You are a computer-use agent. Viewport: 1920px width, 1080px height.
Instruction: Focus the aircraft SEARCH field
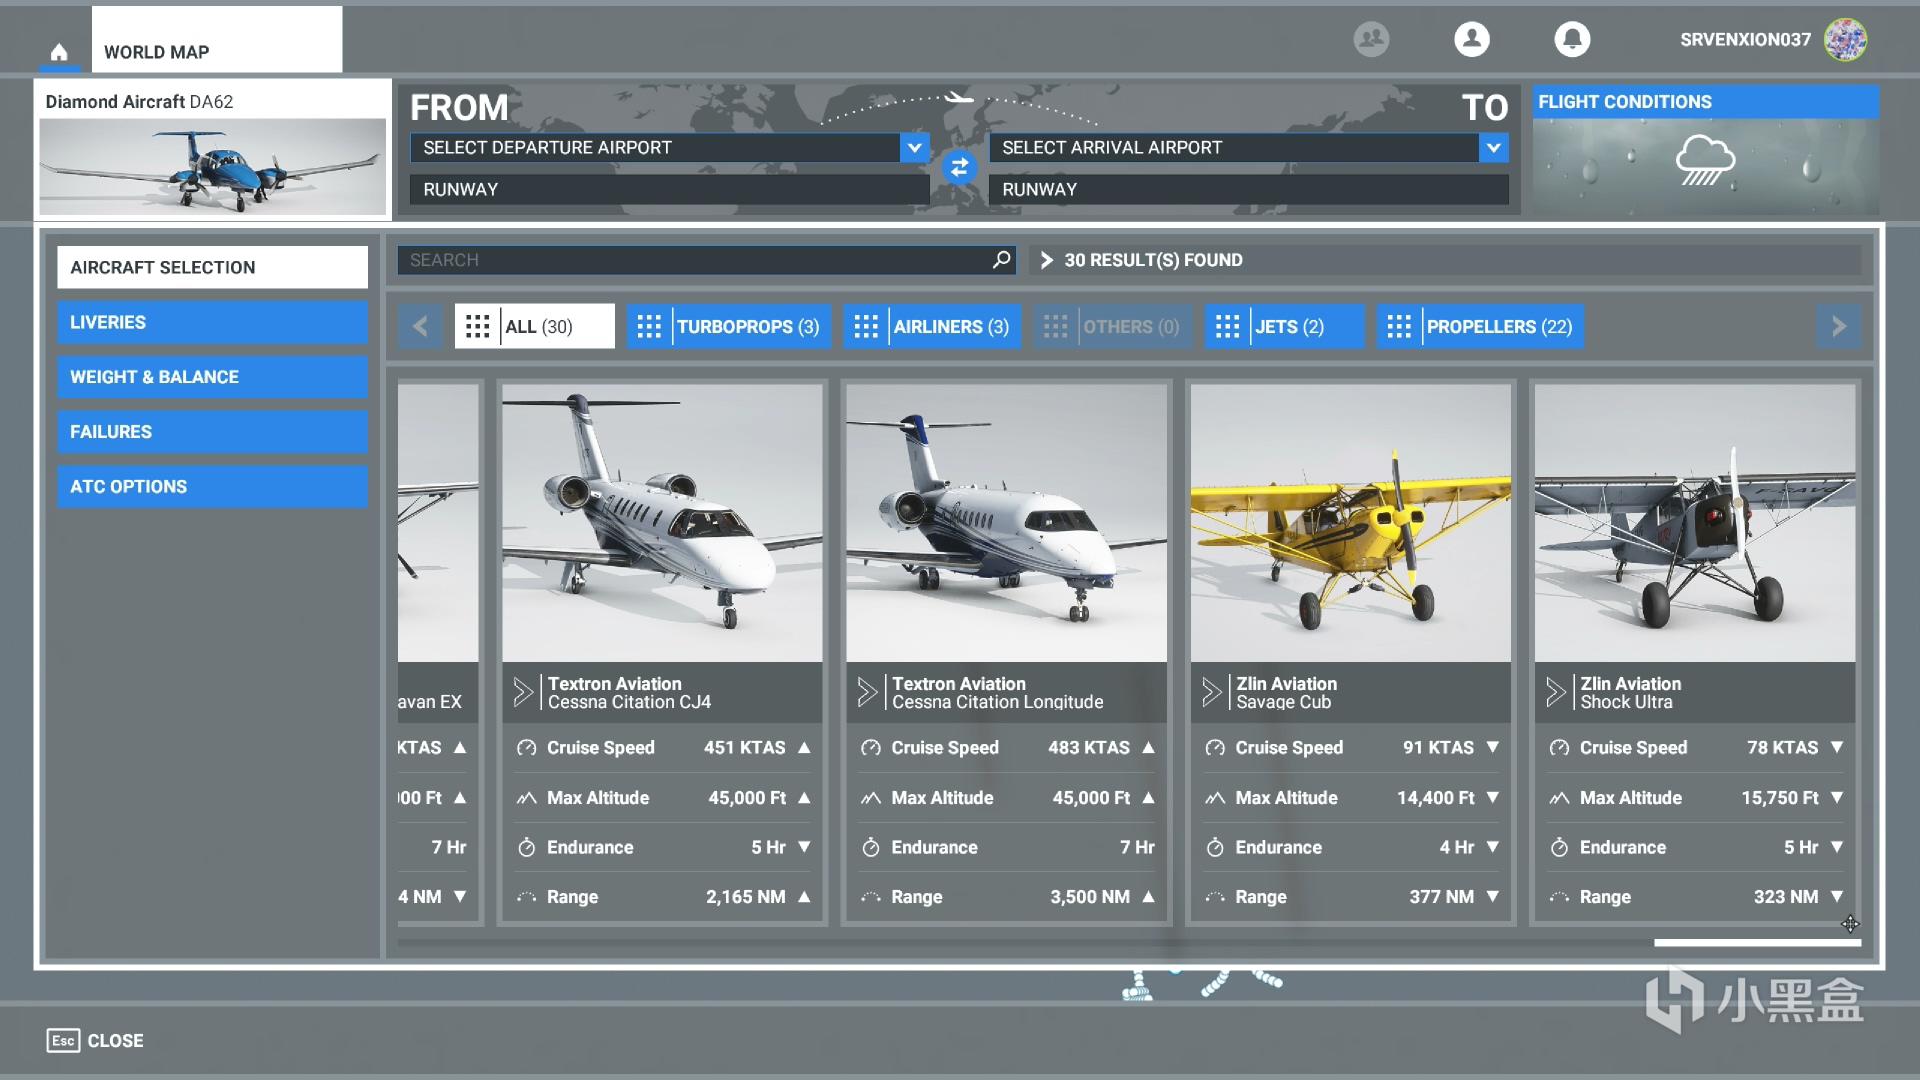point(706,260)
